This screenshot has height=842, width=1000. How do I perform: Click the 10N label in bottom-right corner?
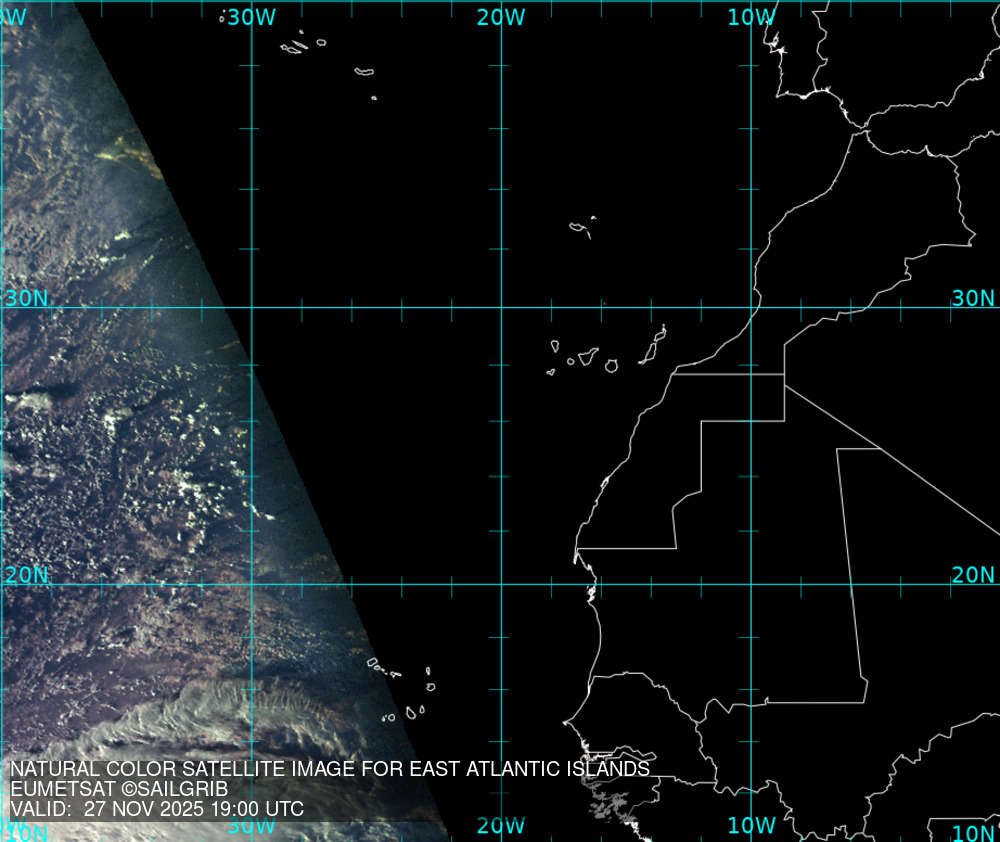tap(973, 834)
